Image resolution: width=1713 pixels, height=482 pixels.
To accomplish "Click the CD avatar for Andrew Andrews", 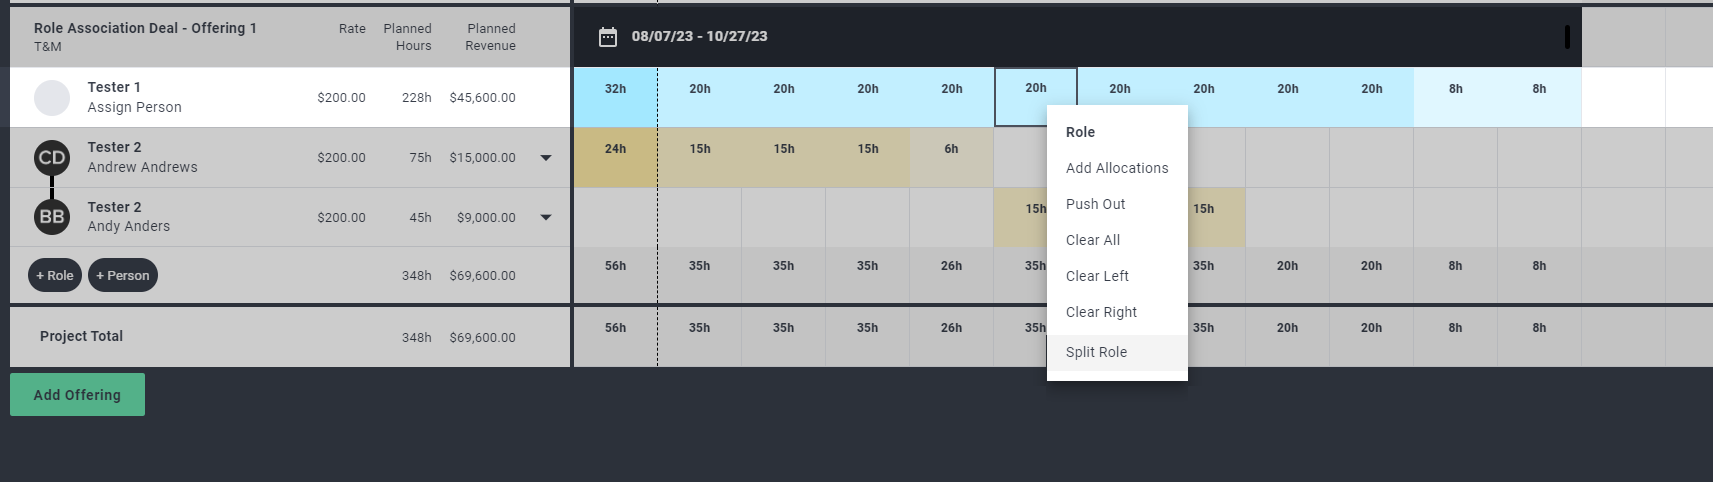I will click(x=52, y=158).
